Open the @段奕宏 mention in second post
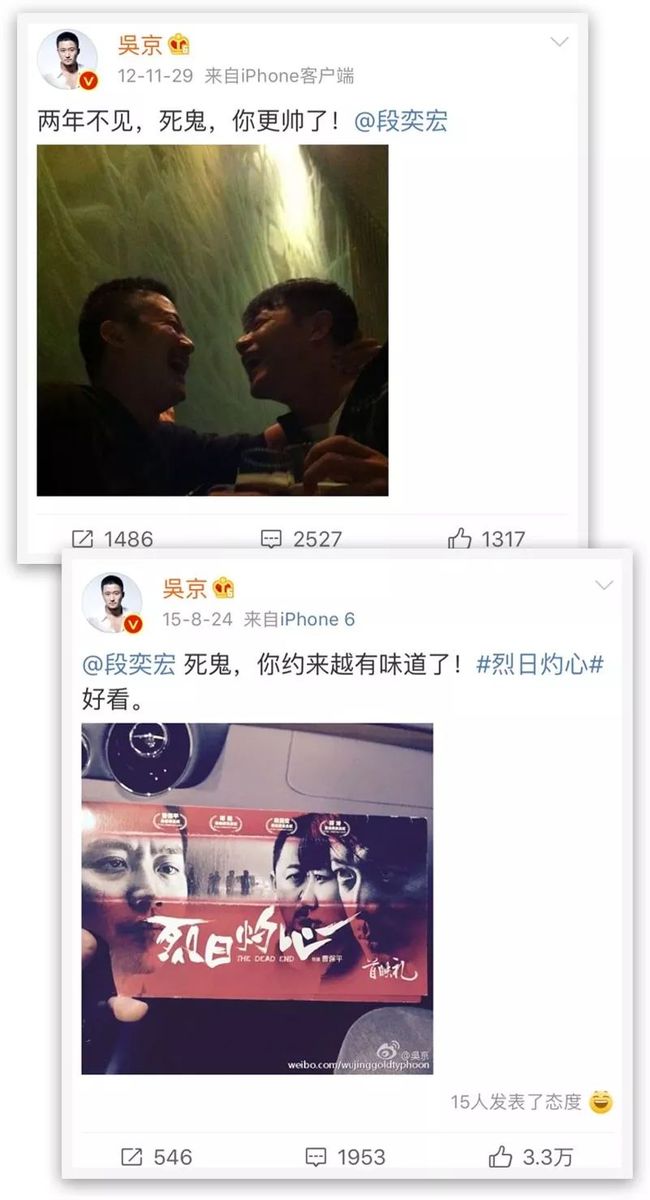650x1200 pixels. pos(128,665)
